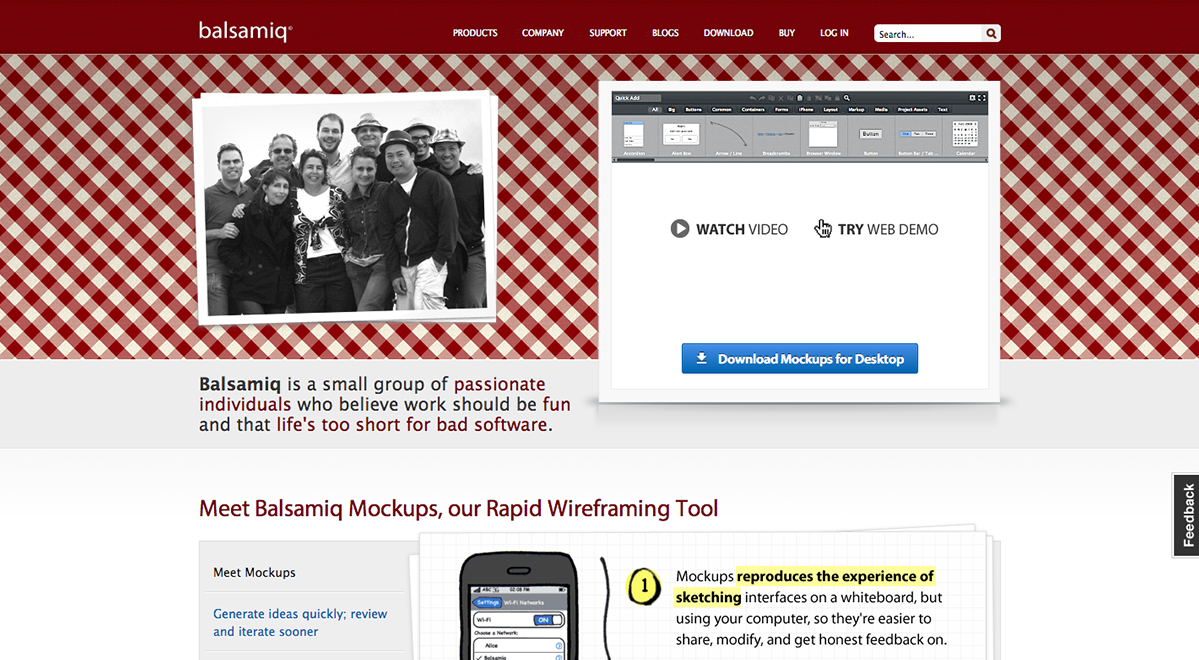Switch to the Big category tab

671,109
